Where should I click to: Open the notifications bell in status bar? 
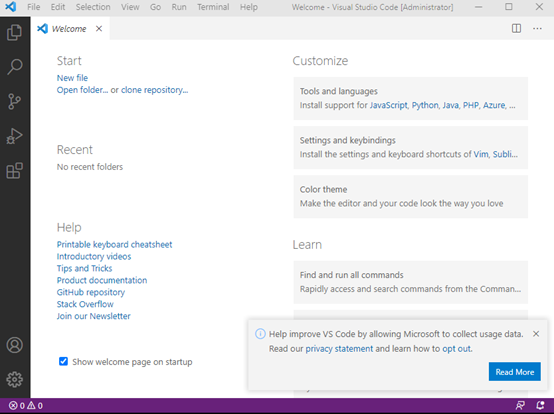540,405
